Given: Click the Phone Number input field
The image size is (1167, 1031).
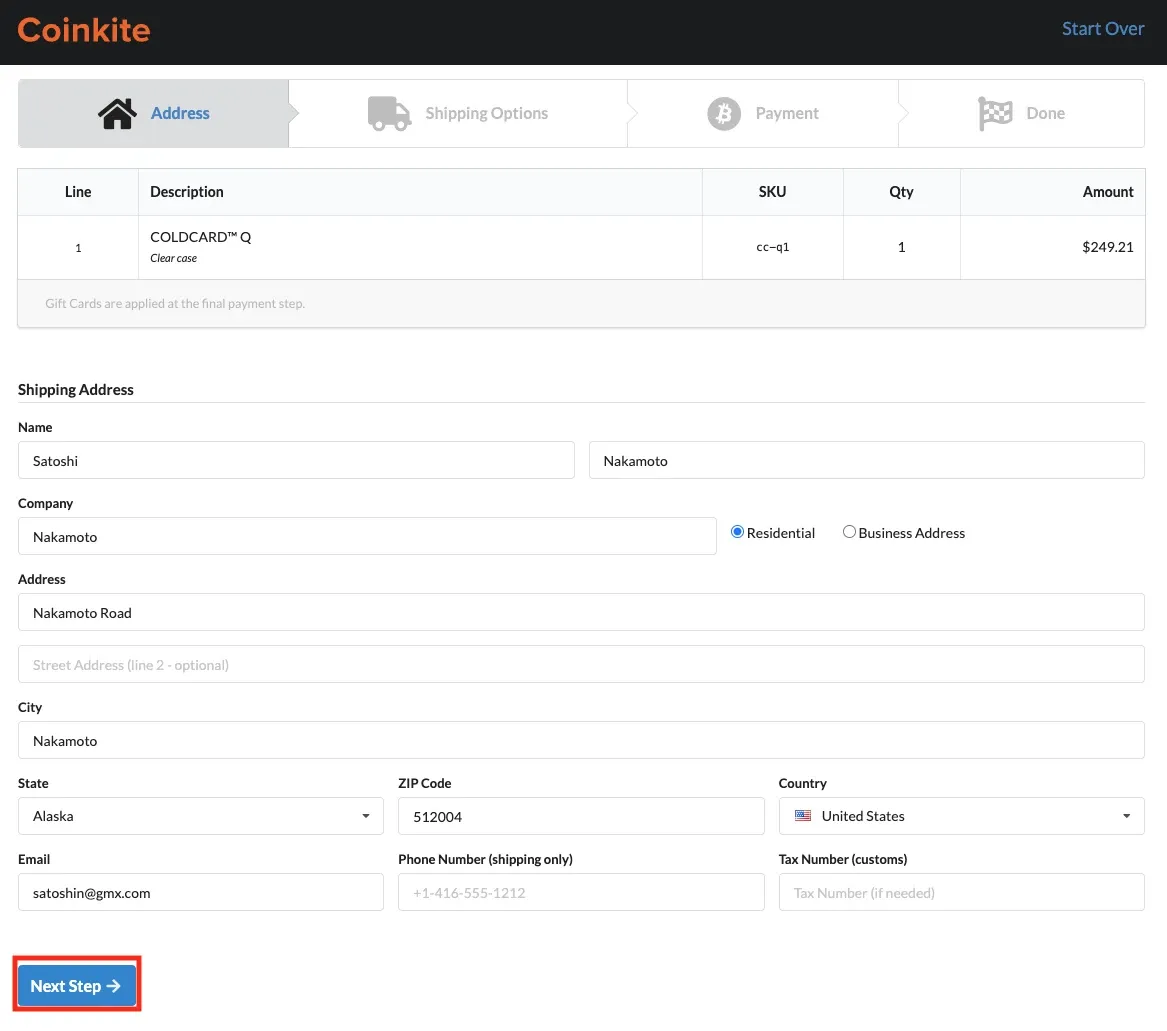Looking at the screenshot, I should (x=581, y=892).
